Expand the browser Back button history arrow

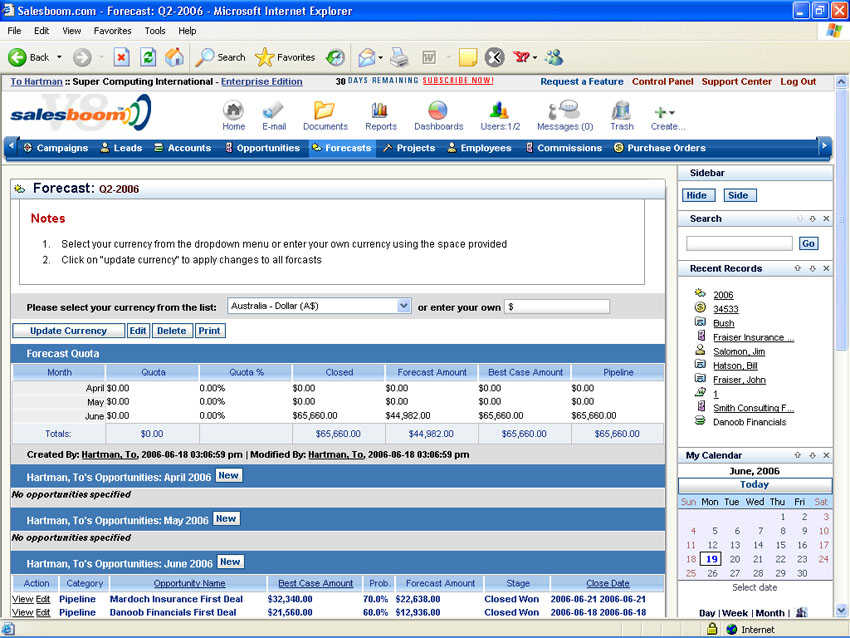click(x=60, y=58)
